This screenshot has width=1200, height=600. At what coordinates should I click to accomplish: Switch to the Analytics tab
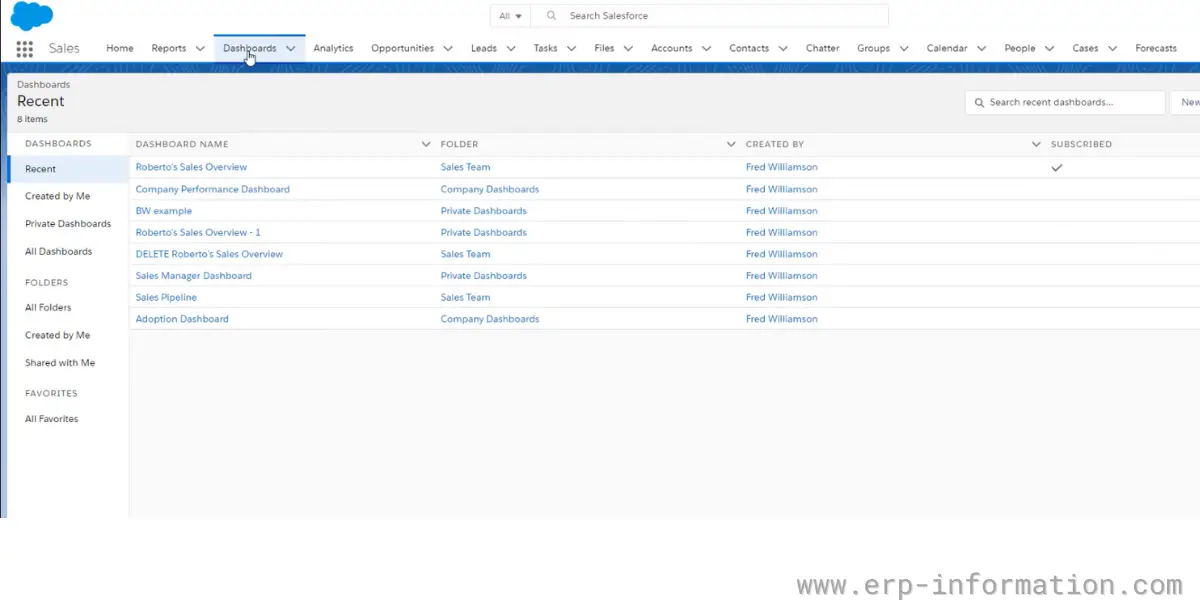tap(333, 48)
